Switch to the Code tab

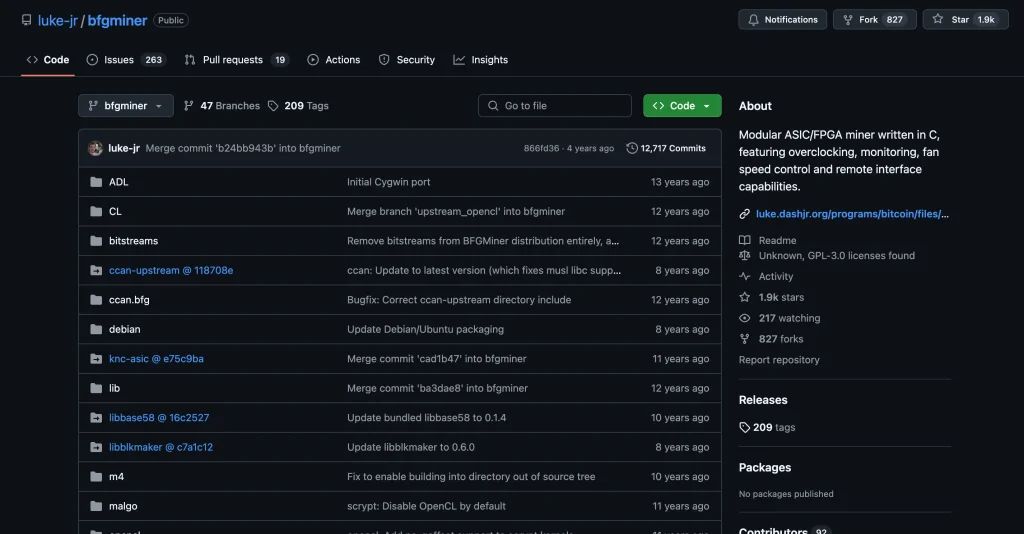click(48, 59)
